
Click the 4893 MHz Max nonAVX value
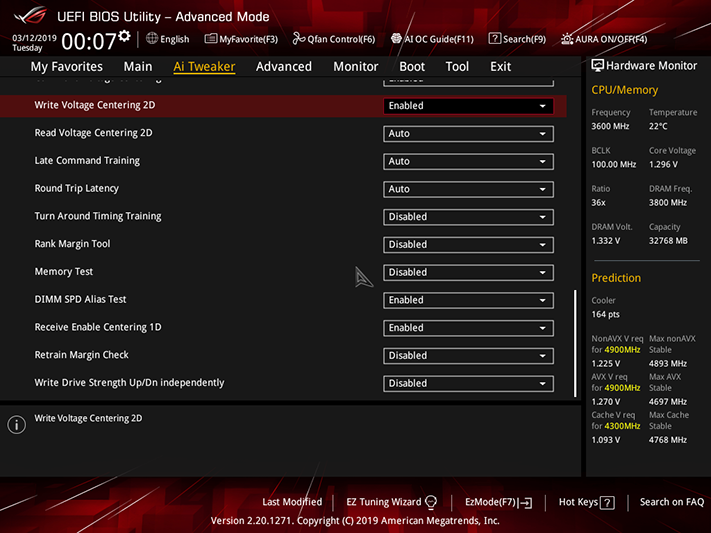pos(668,364)
